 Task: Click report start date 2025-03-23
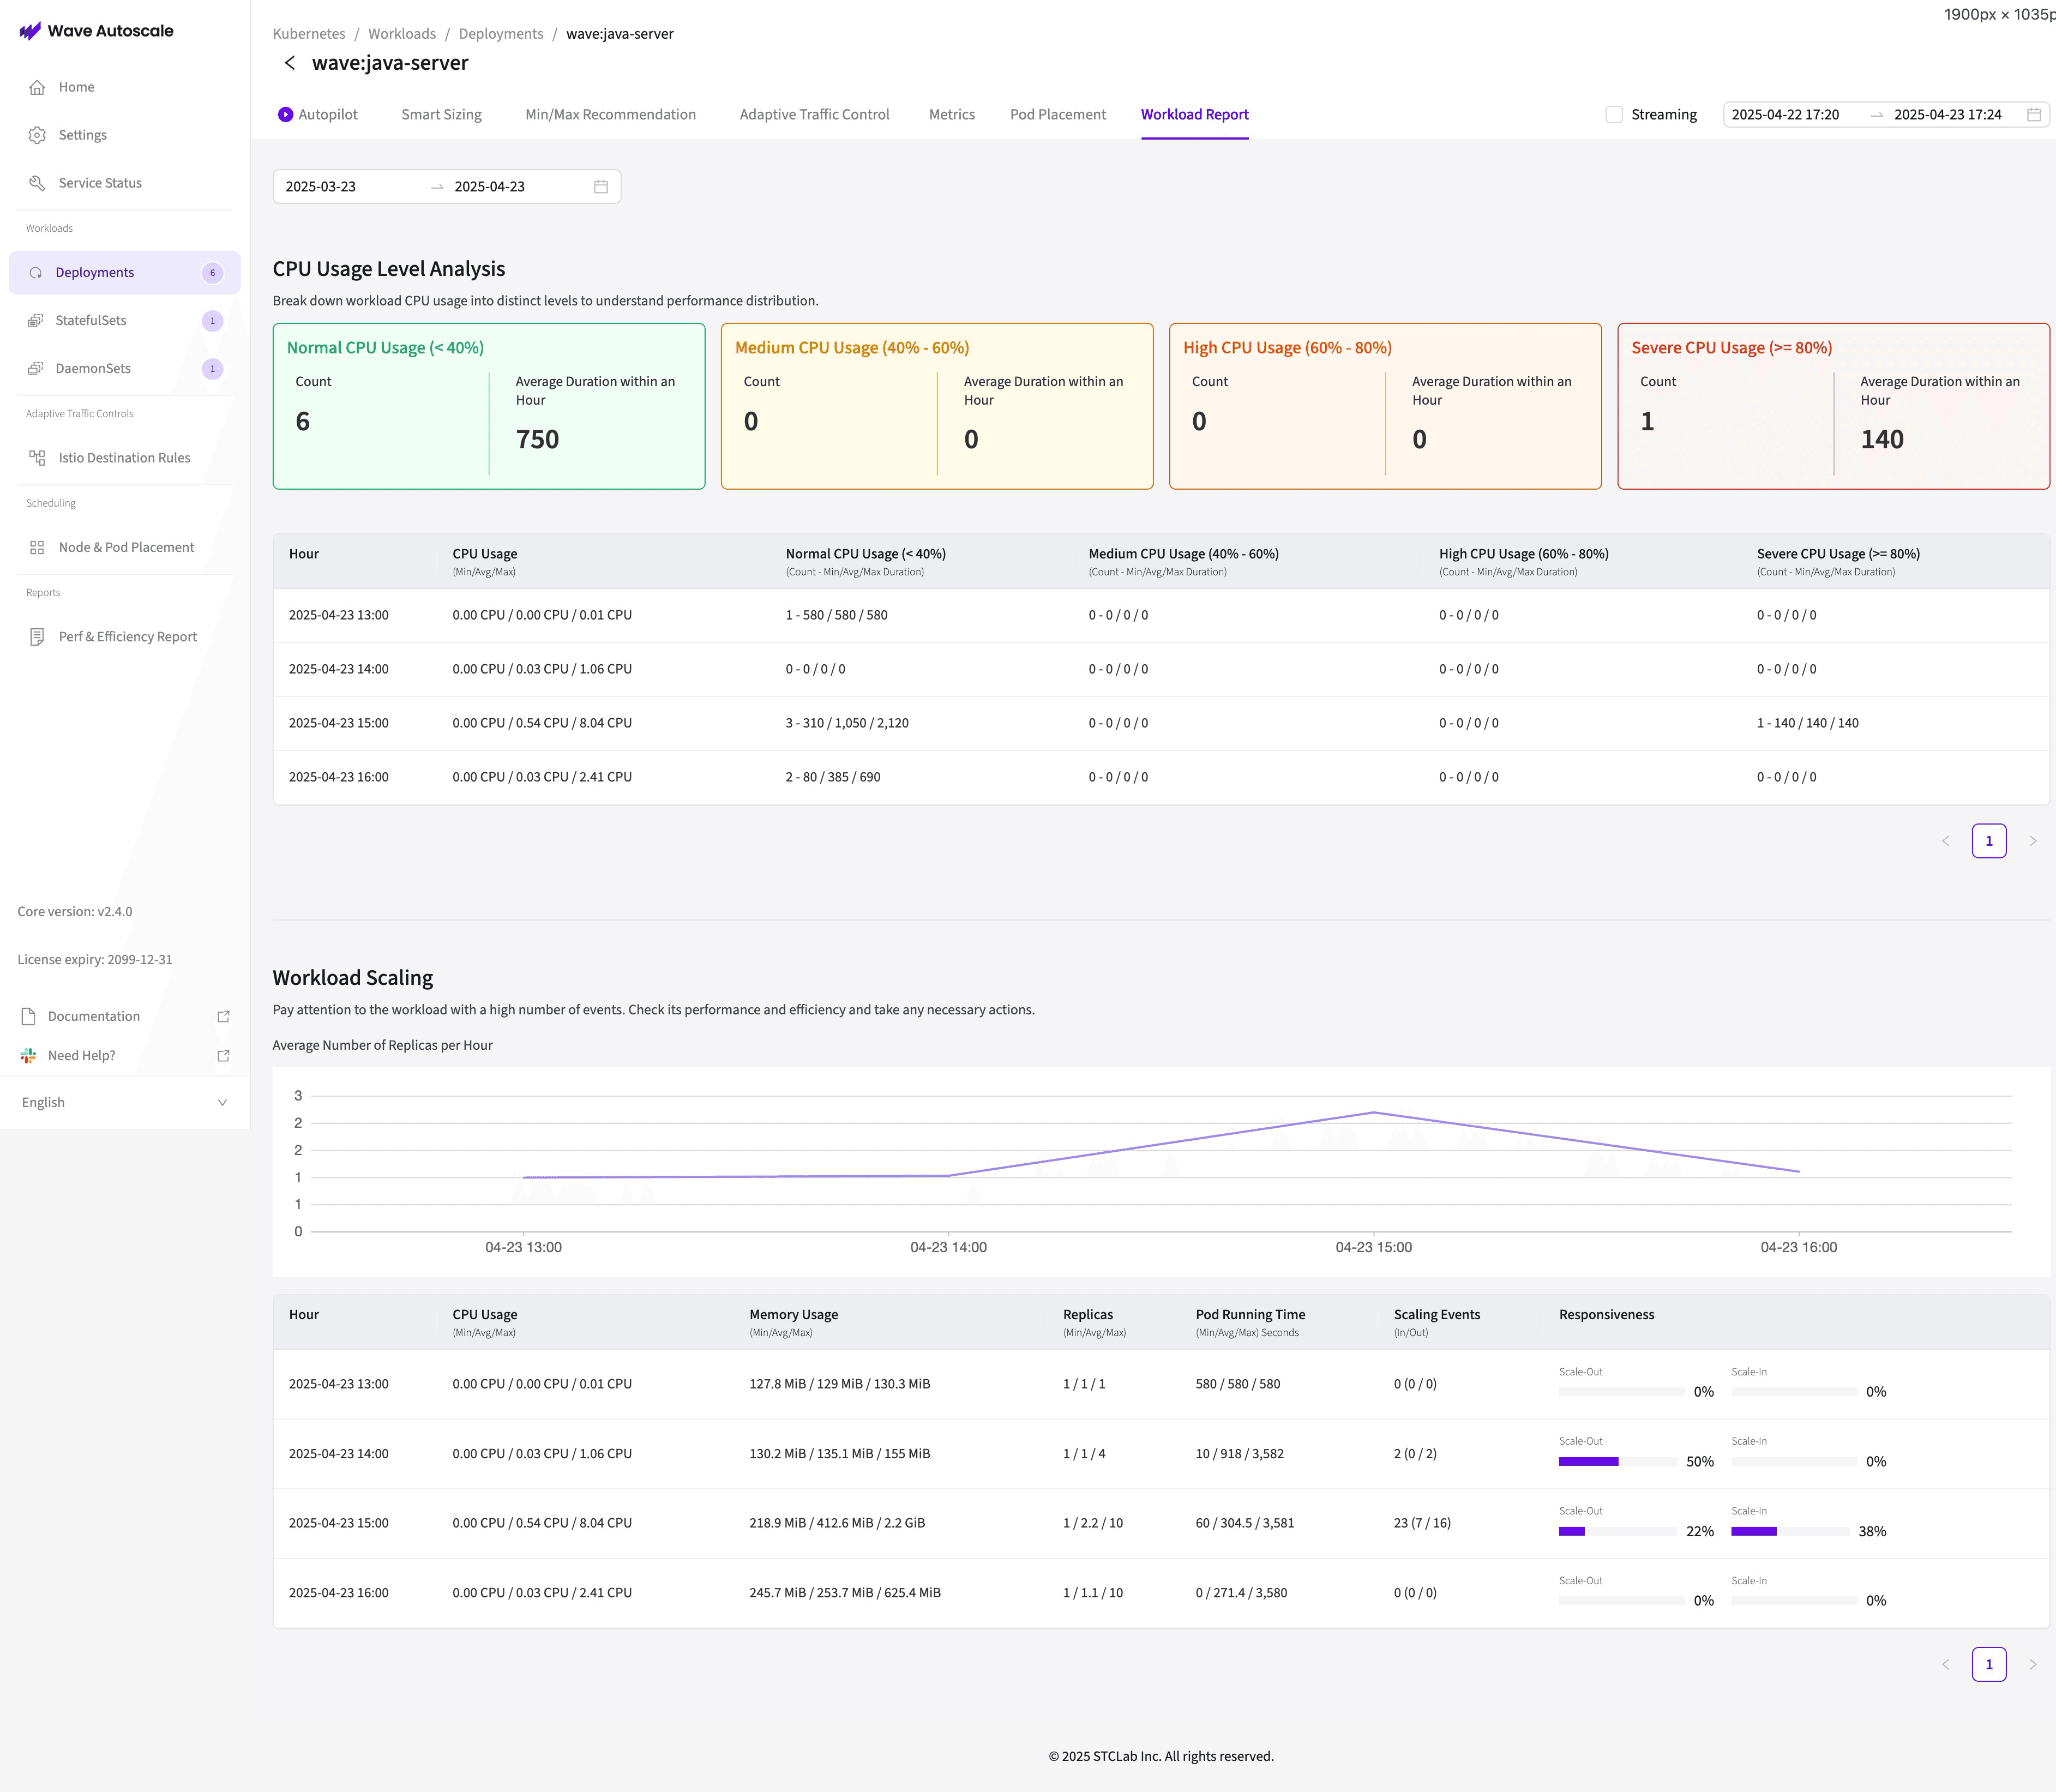[x=320, y=187]
